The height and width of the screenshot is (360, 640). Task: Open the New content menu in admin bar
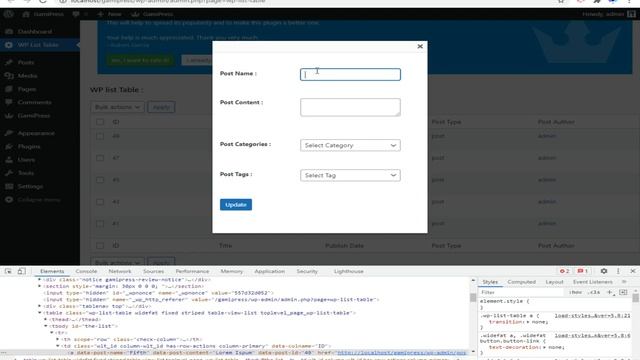[x=109, y=14]
